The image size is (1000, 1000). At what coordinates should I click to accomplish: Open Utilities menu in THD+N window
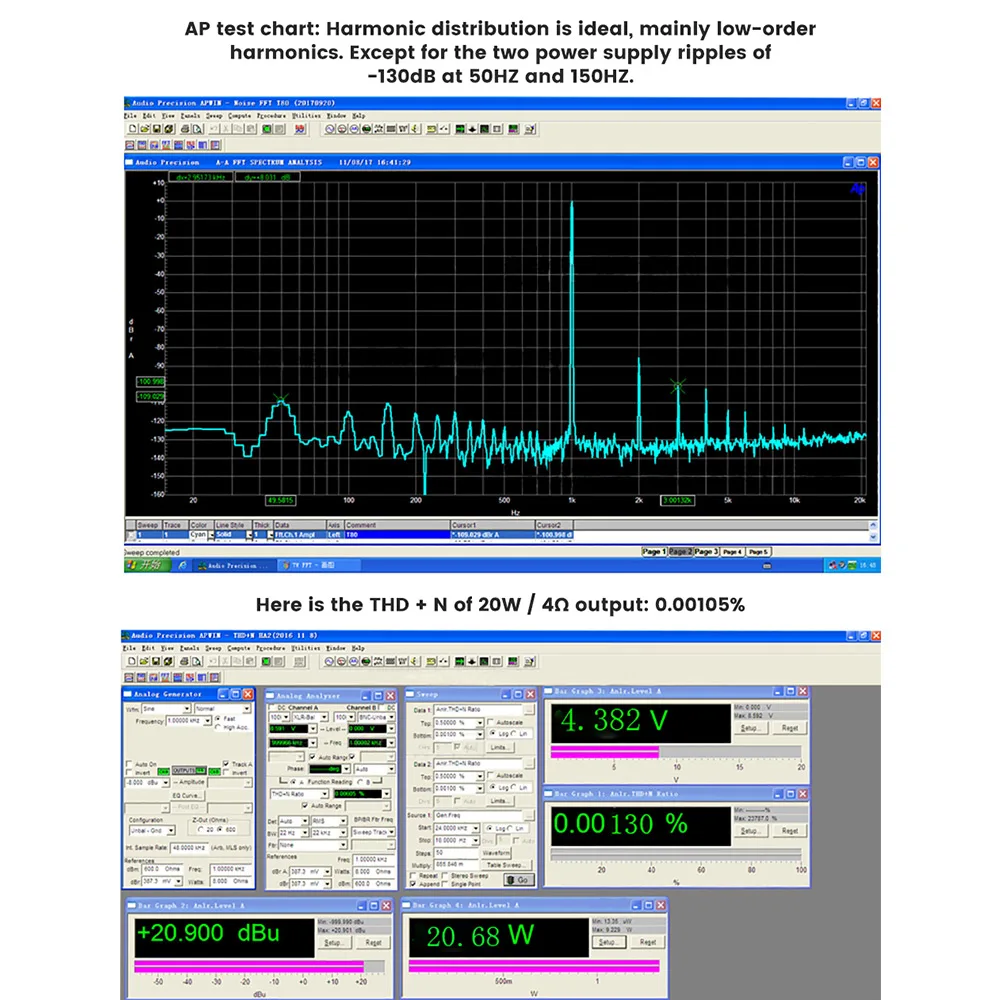click(305, 648)
